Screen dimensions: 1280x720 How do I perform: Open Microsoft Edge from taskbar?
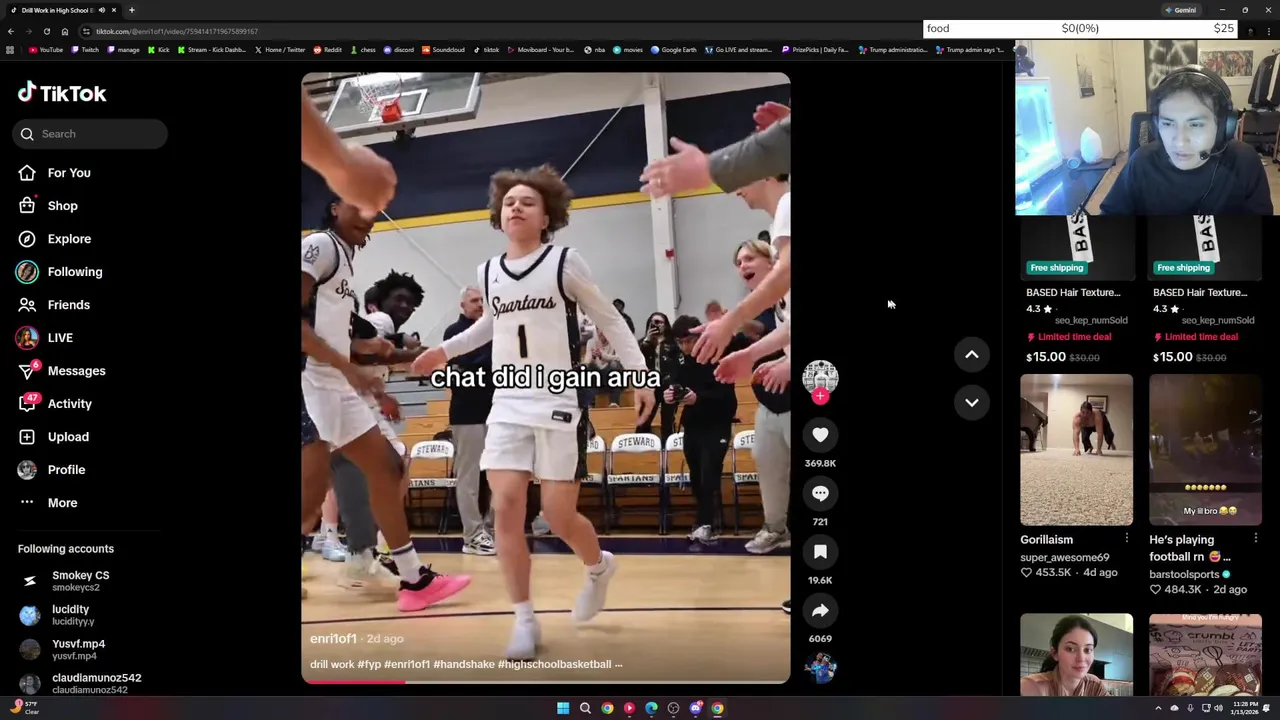651,708
